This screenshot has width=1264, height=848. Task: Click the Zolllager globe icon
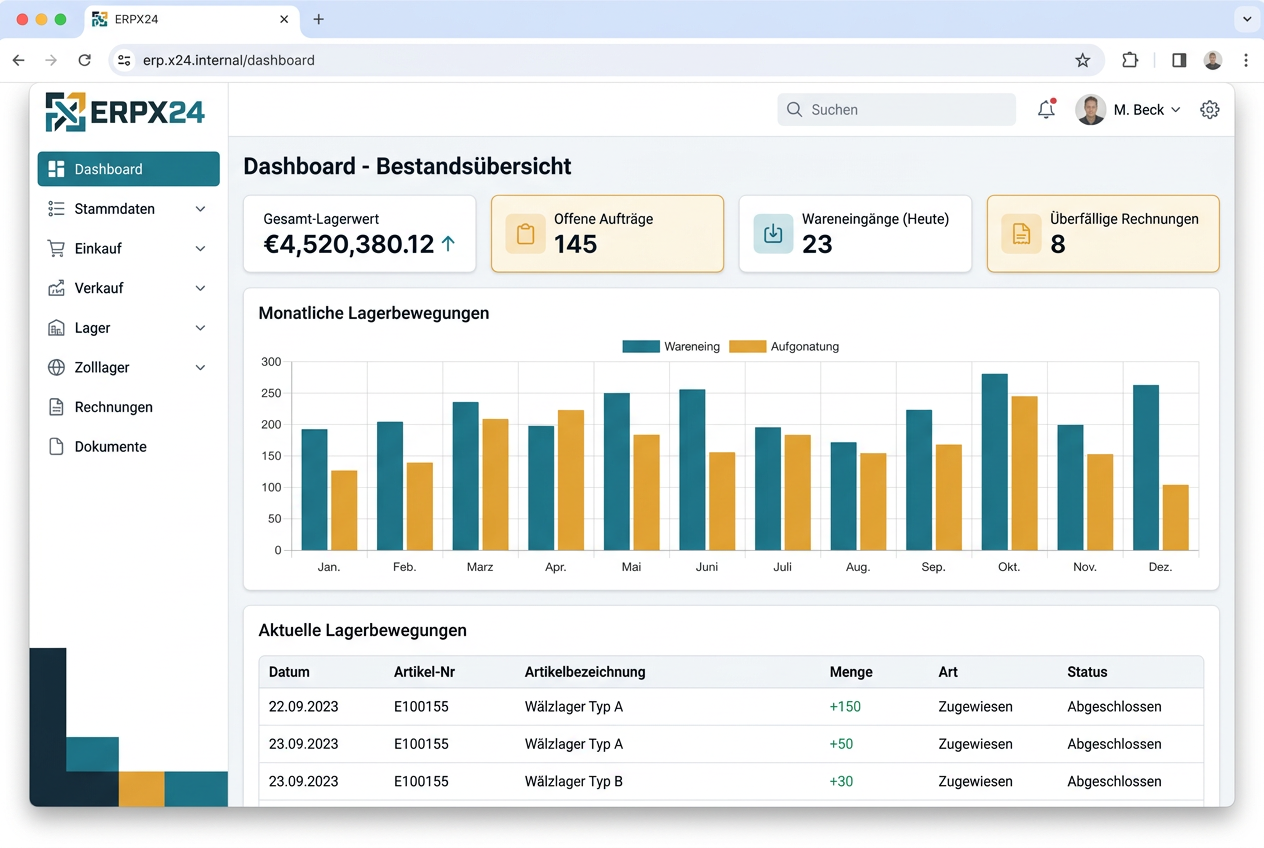click(56, 367)
